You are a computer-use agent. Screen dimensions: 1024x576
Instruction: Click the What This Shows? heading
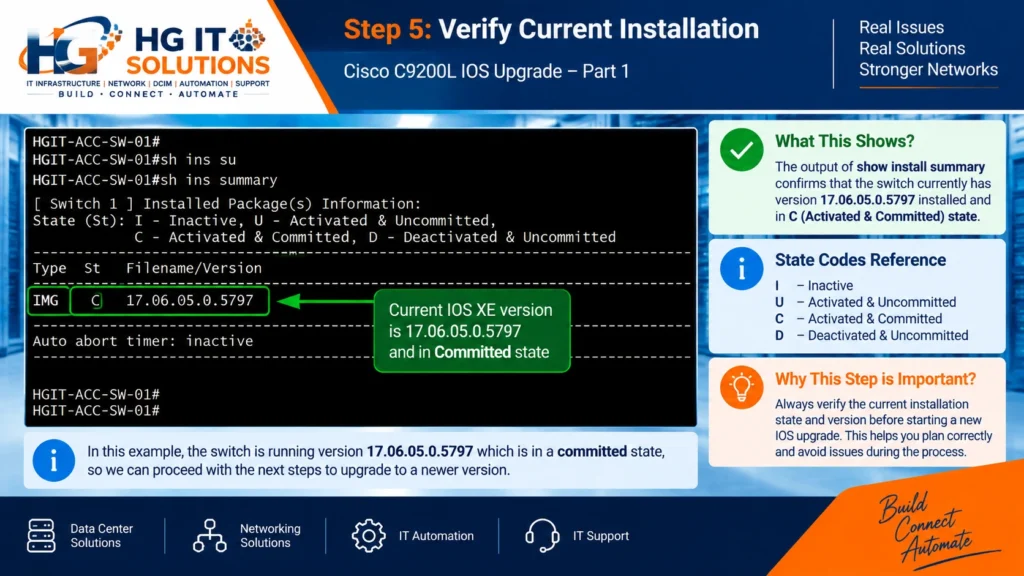844,141
